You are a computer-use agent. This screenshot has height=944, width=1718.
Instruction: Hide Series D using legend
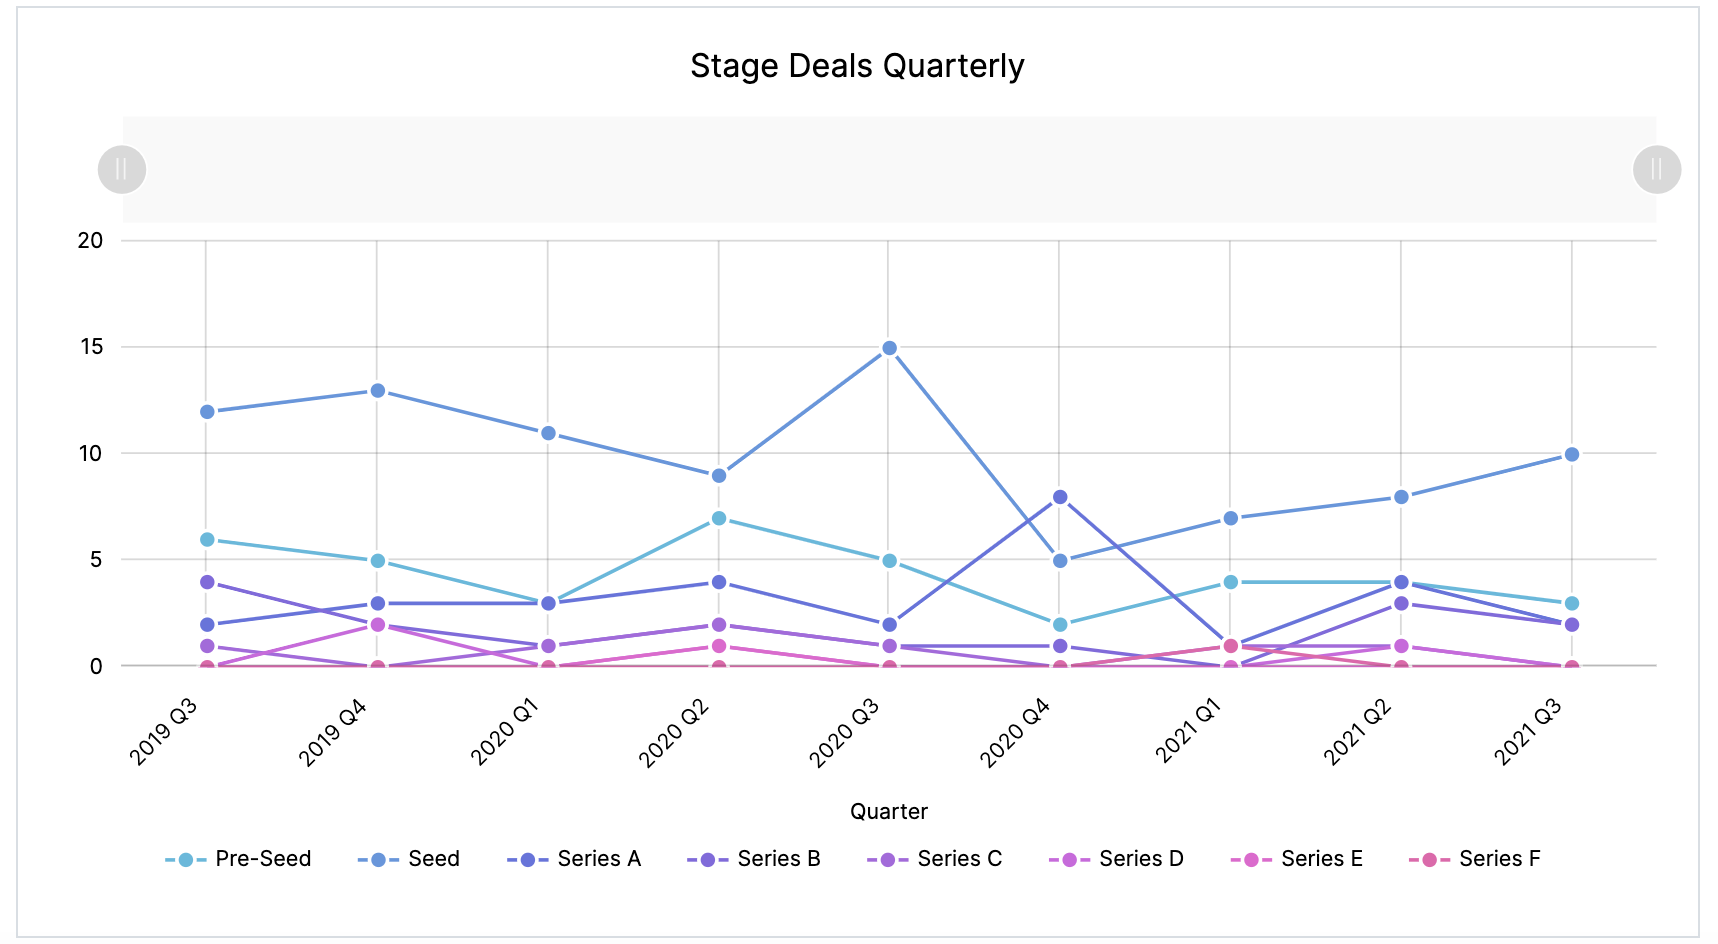click(x=1117, y=859)
